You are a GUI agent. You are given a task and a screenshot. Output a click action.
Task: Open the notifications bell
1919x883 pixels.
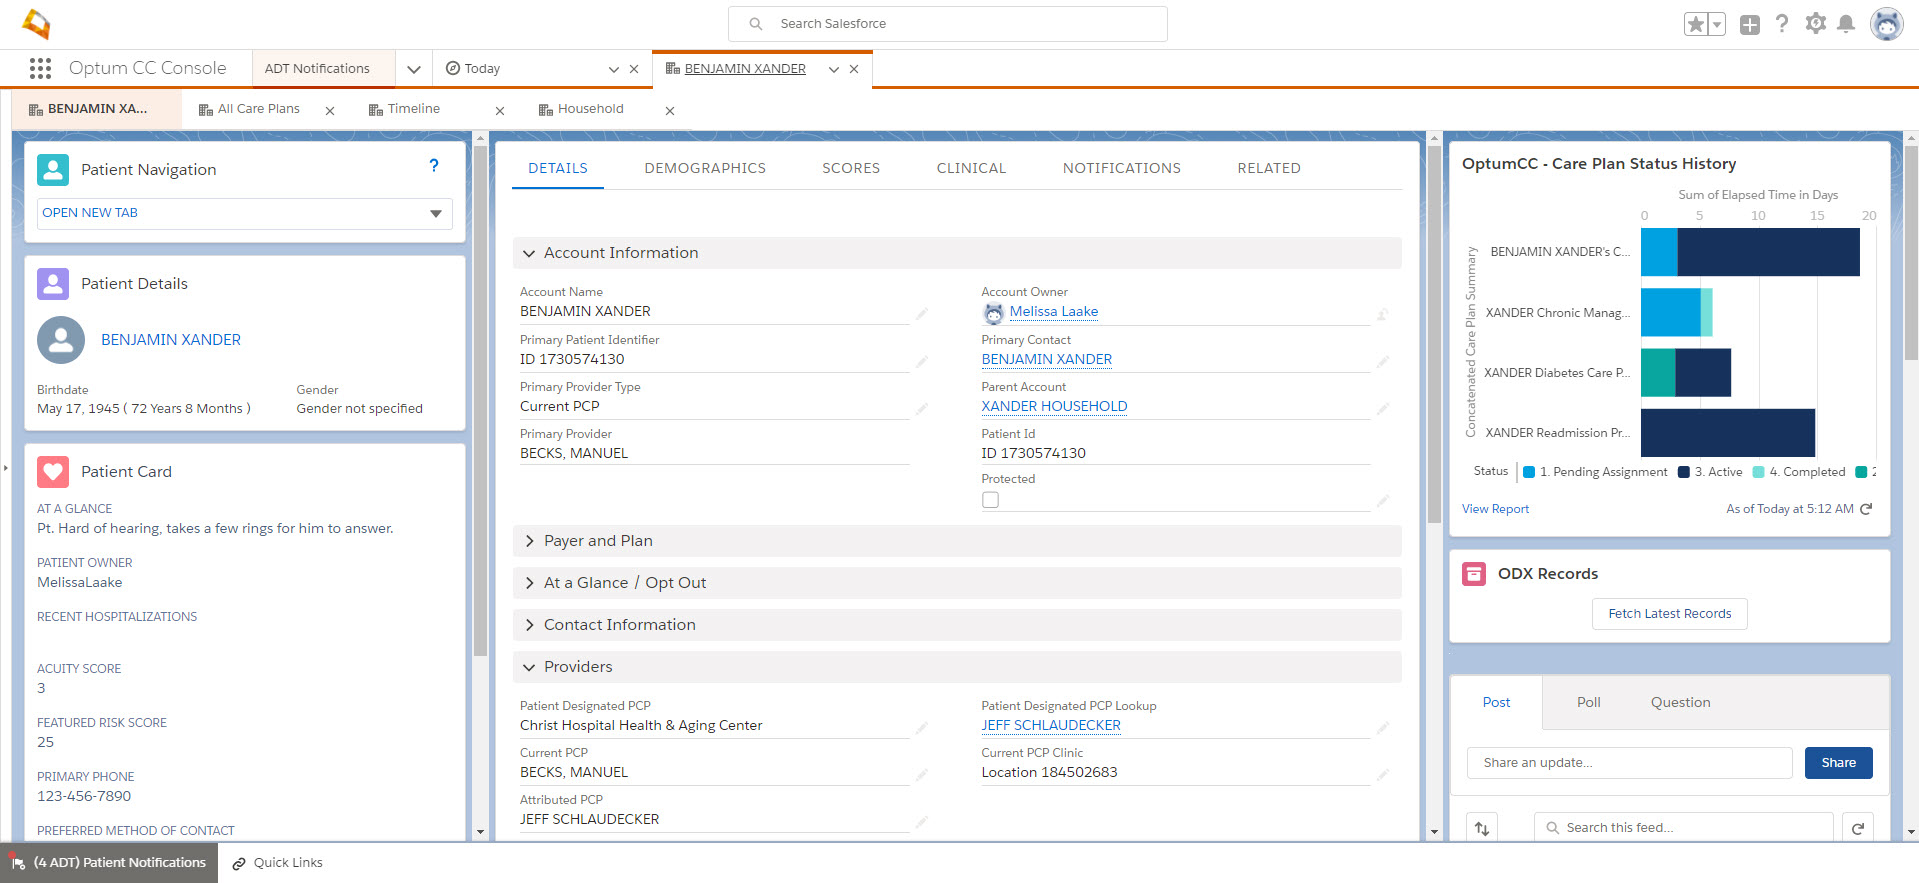pos(1846,24)
